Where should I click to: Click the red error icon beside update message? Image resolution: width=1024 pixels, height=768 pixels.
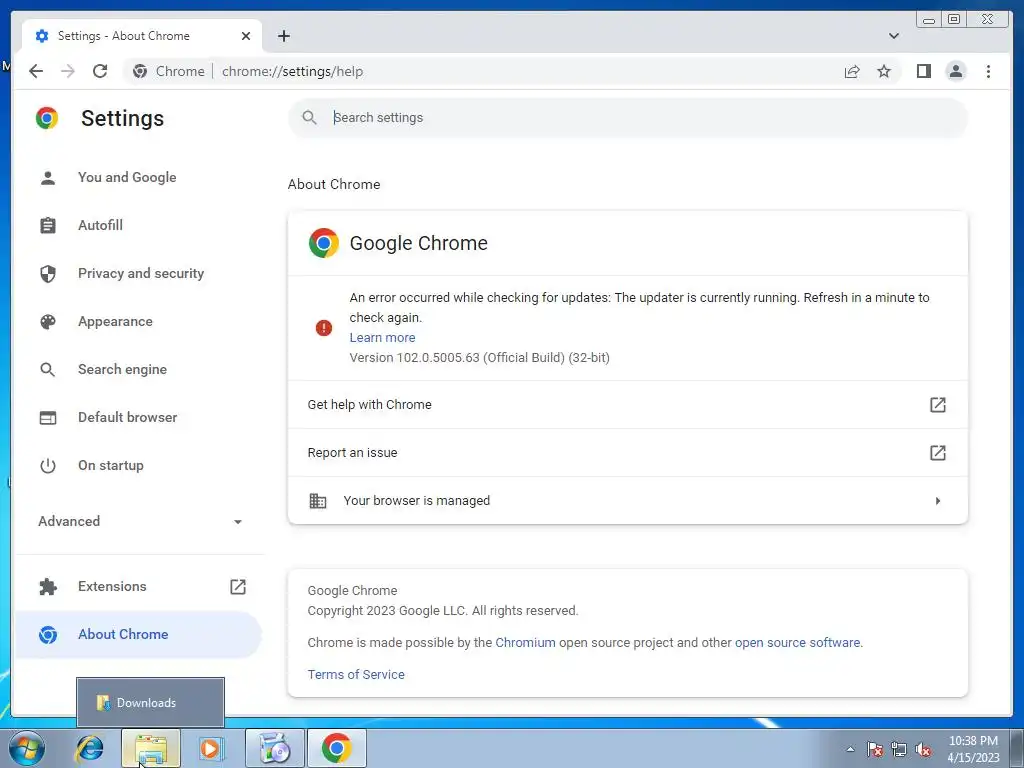[324, 328]
